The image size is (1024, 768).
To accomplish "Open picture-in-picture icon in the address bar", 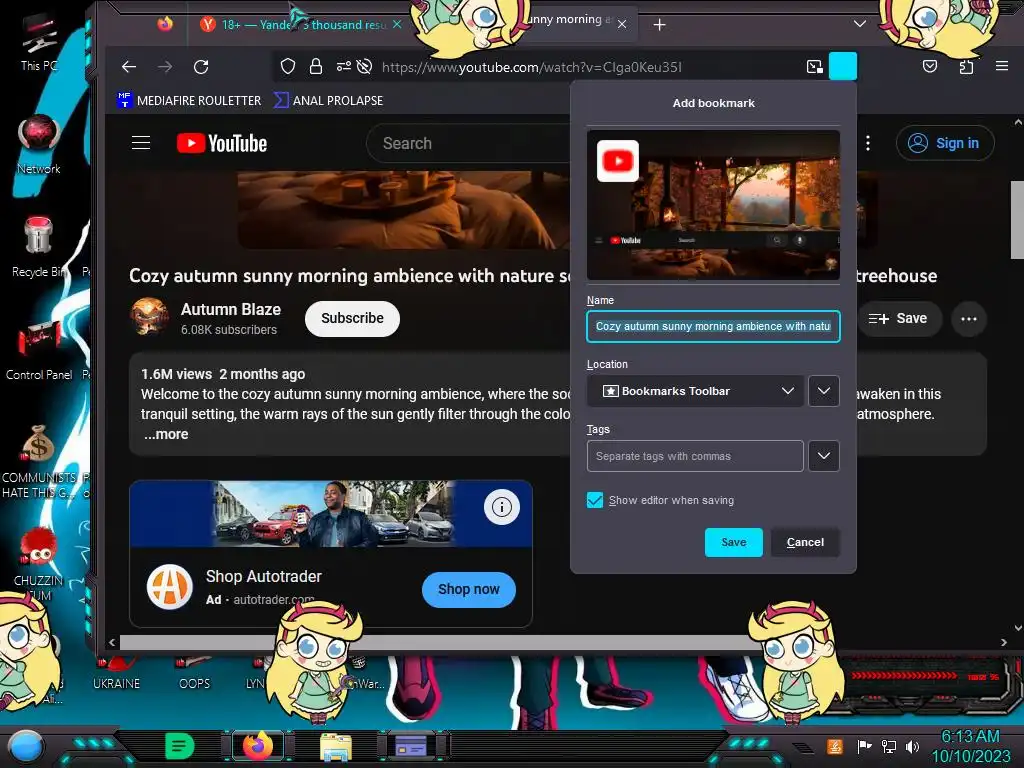I will click(x=814, y=67).
